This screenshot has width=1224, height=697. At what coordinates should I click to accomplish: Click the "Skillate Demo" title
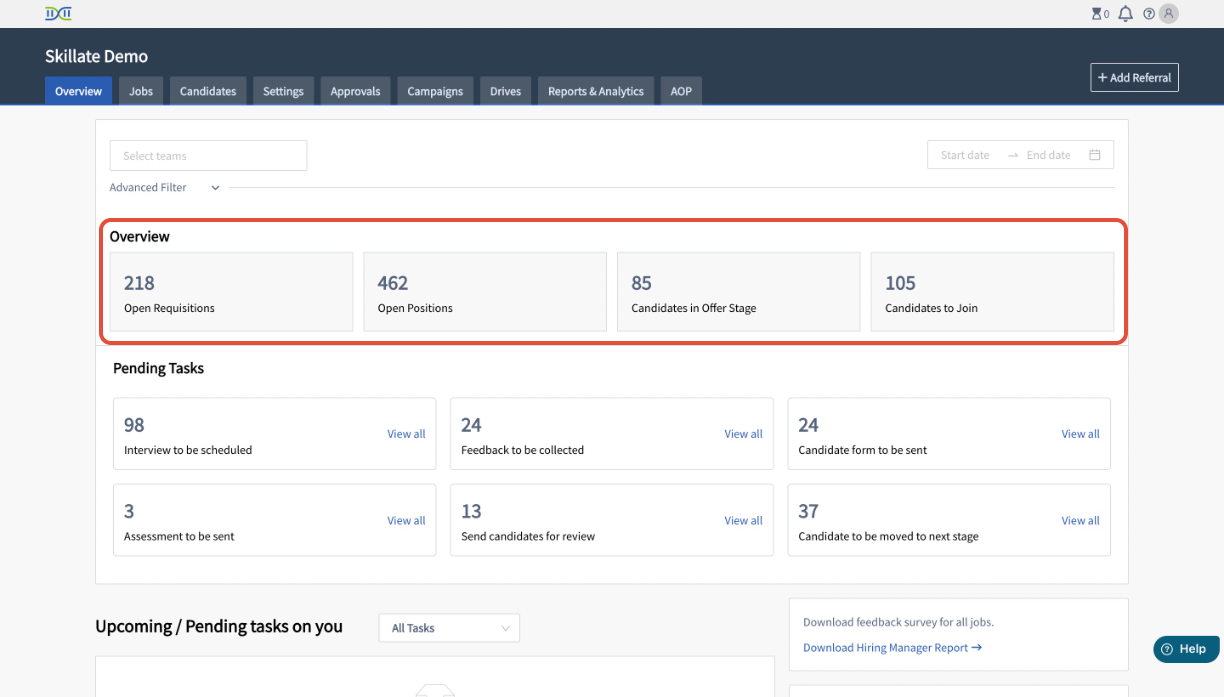point(96,56)
